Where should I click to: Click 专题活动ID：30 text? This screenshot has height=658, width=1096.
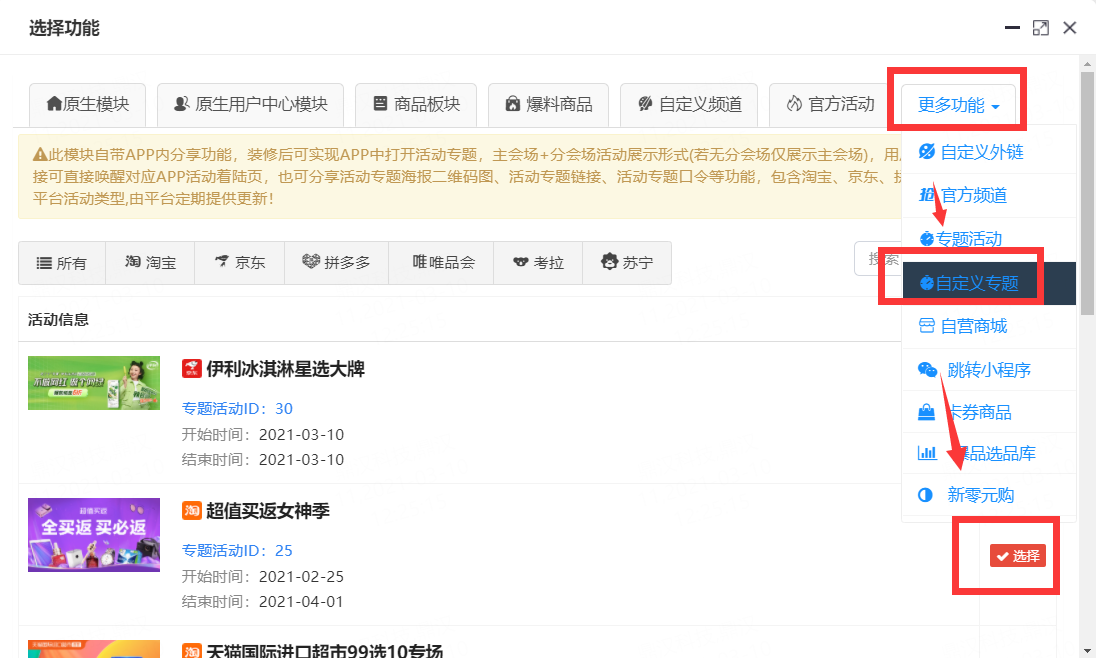[x=237, y=408]
